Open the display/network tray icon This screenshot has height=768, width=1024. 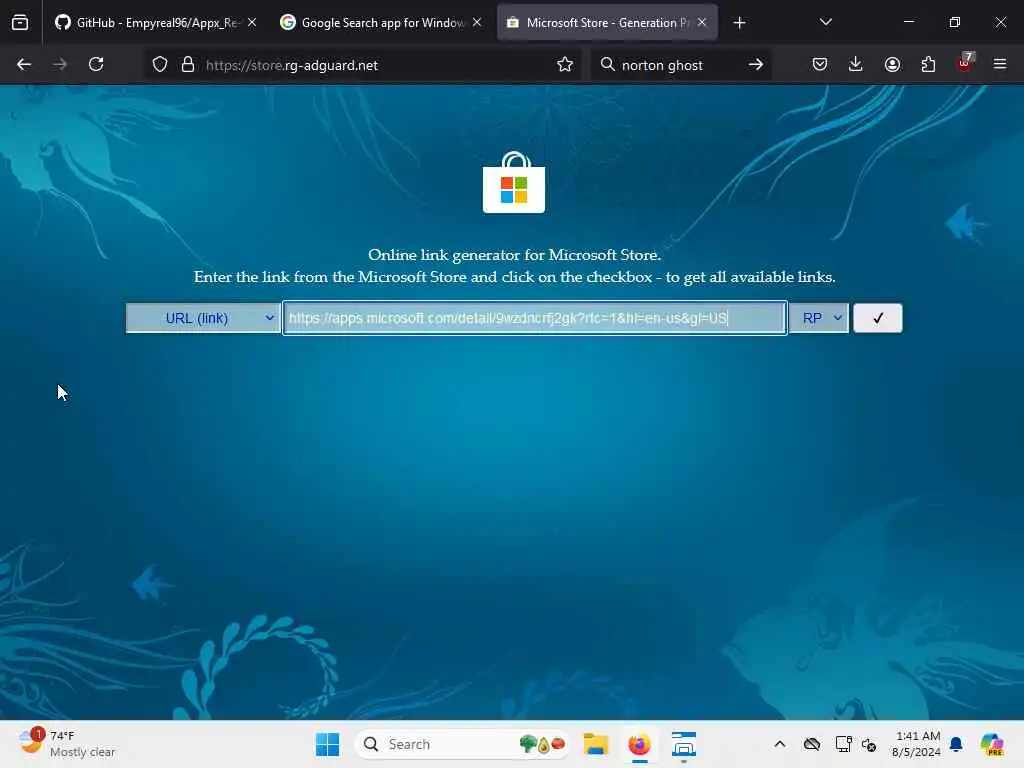(843, 744)
